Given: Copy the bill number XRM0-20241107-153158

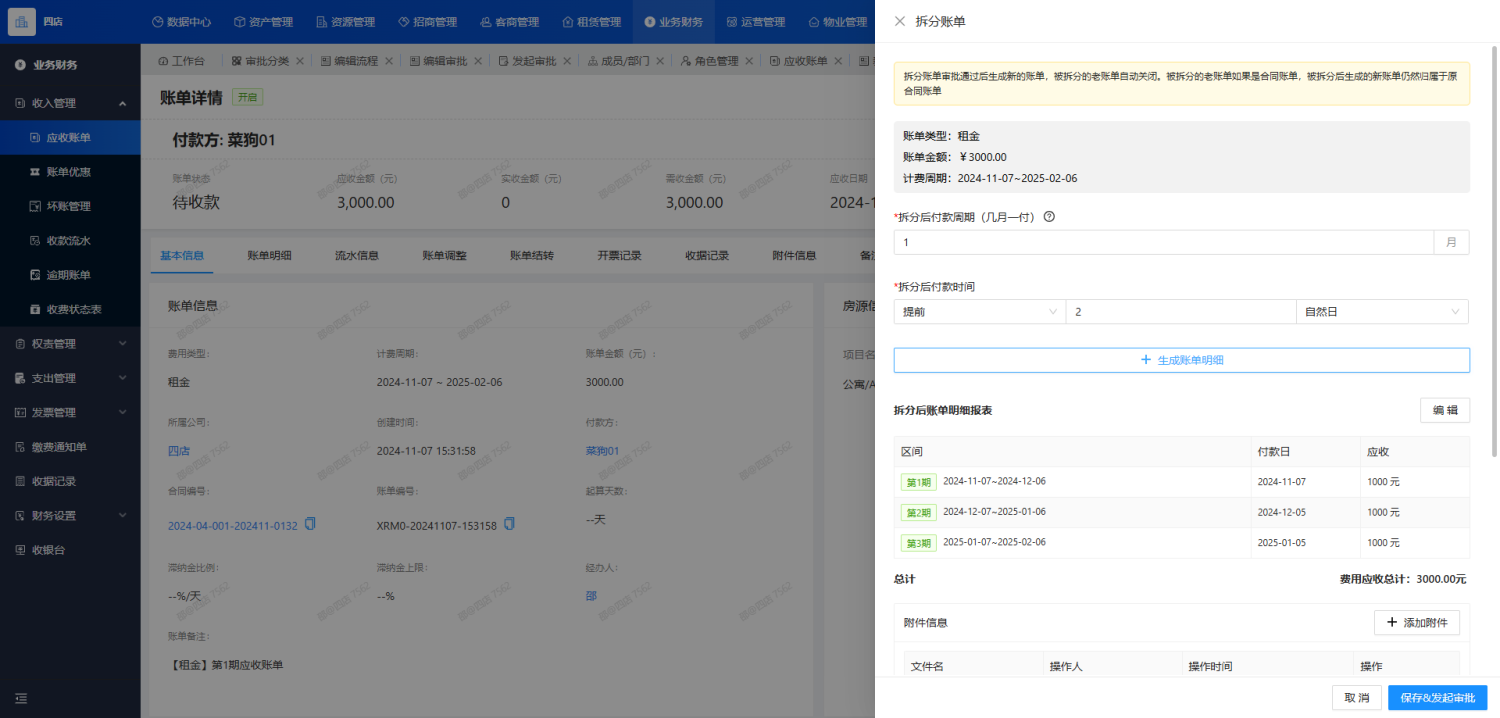Looking at the screenshot, I should 510,524.
